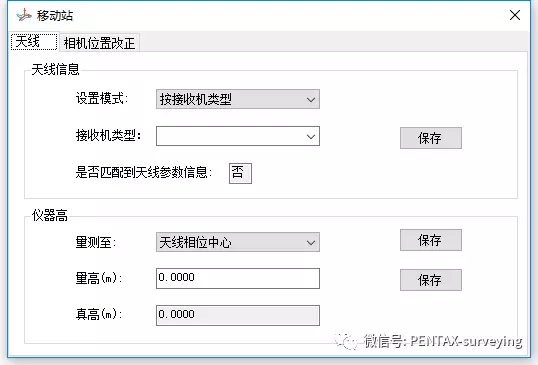Viewport: 538px width, 365px height.
Task: Click the chevron arrow of 设置模式 dropdown
Action: pyautogui.click(x=311, y=99)
